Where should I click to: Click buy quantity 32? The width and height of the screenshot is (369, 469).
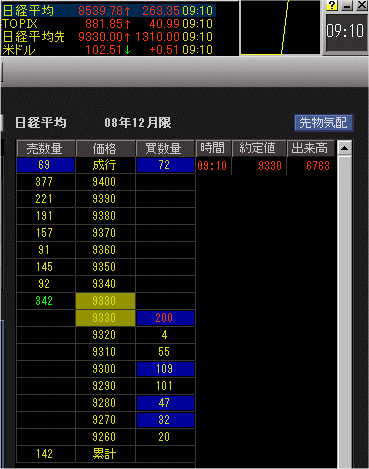(x=165, y=420)
